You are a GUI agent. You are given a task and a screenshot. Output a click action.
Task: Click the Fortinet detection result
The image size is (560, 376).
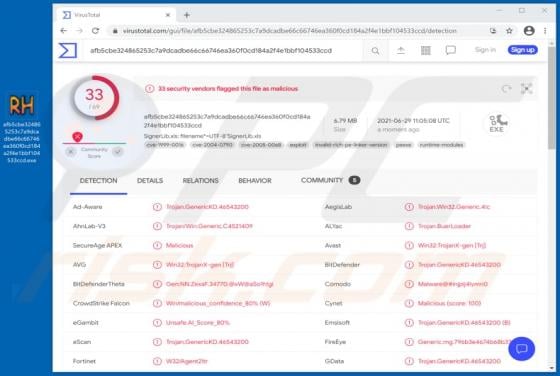pyautogui.click(x=186, y=361)
